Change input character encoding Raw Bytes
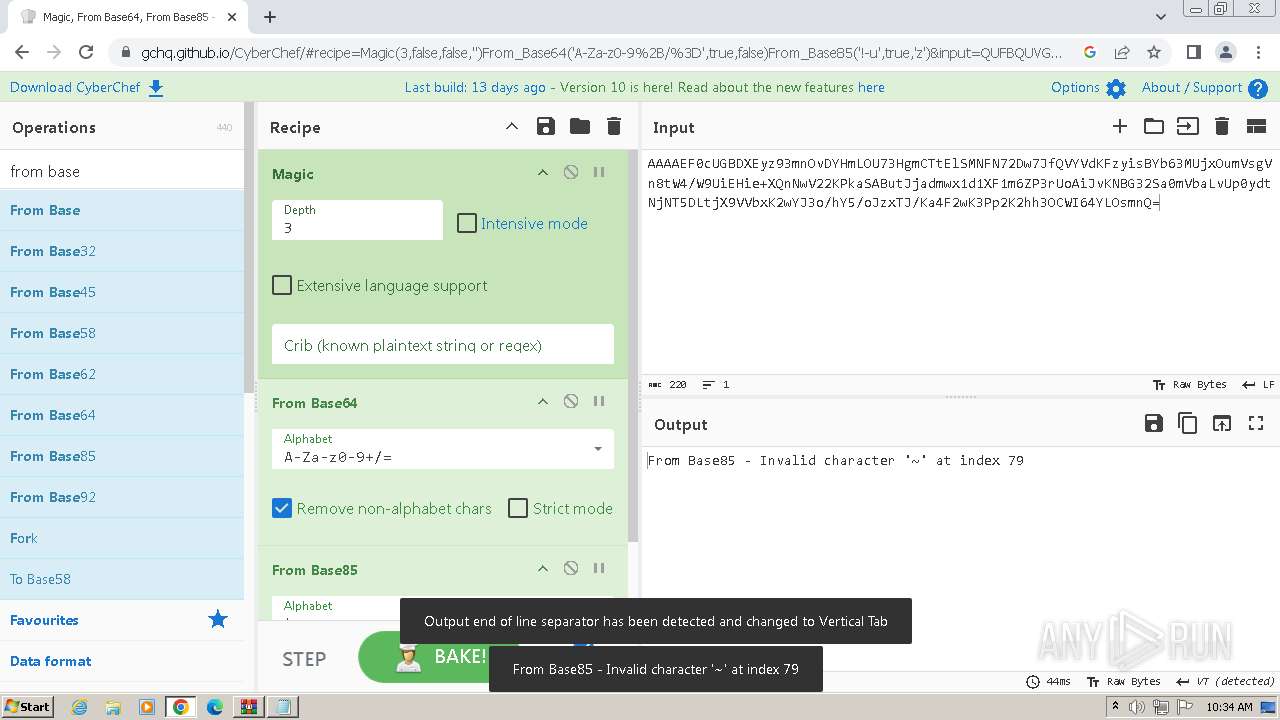The width and height of the screenshot is (1280, 720). pyautogui.click(x=1189, y=384)
